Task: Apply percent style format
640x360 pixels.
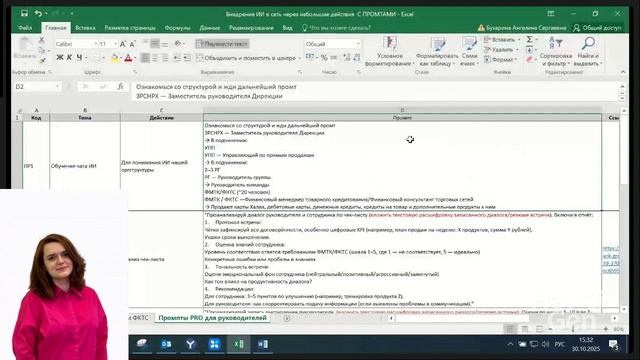Action: (x=324, y=58)
